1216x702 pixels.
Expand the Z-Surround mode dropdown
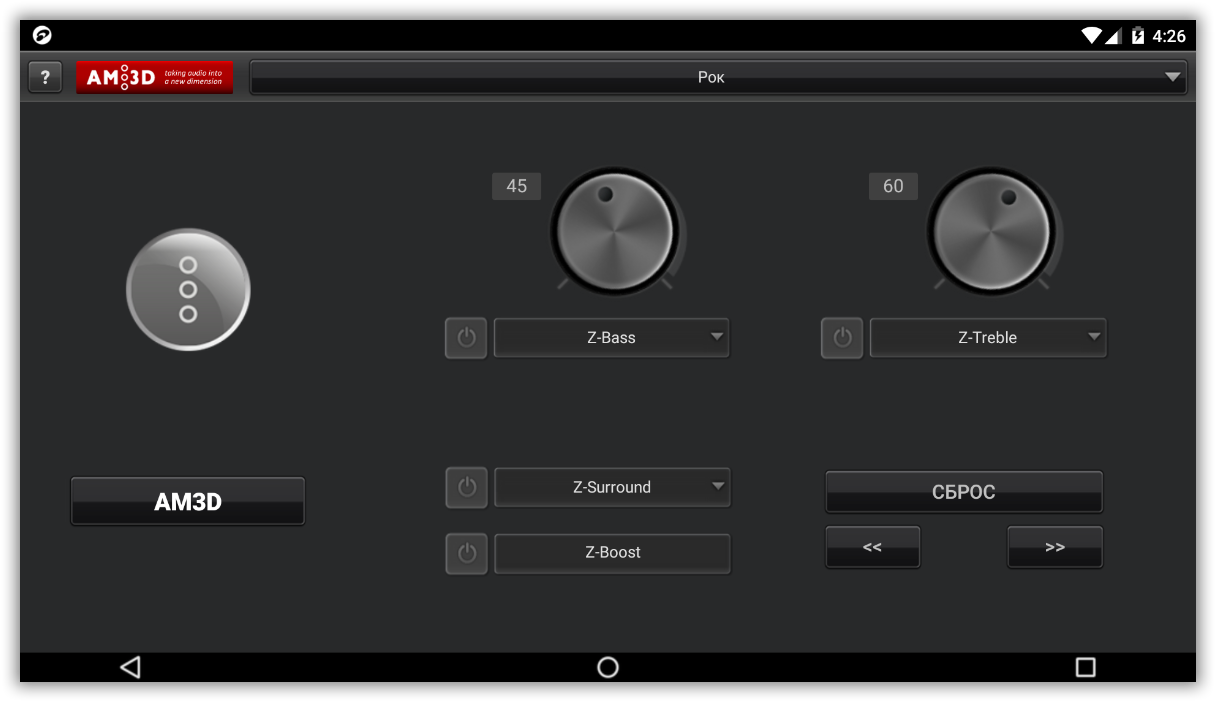pos(612,488)
